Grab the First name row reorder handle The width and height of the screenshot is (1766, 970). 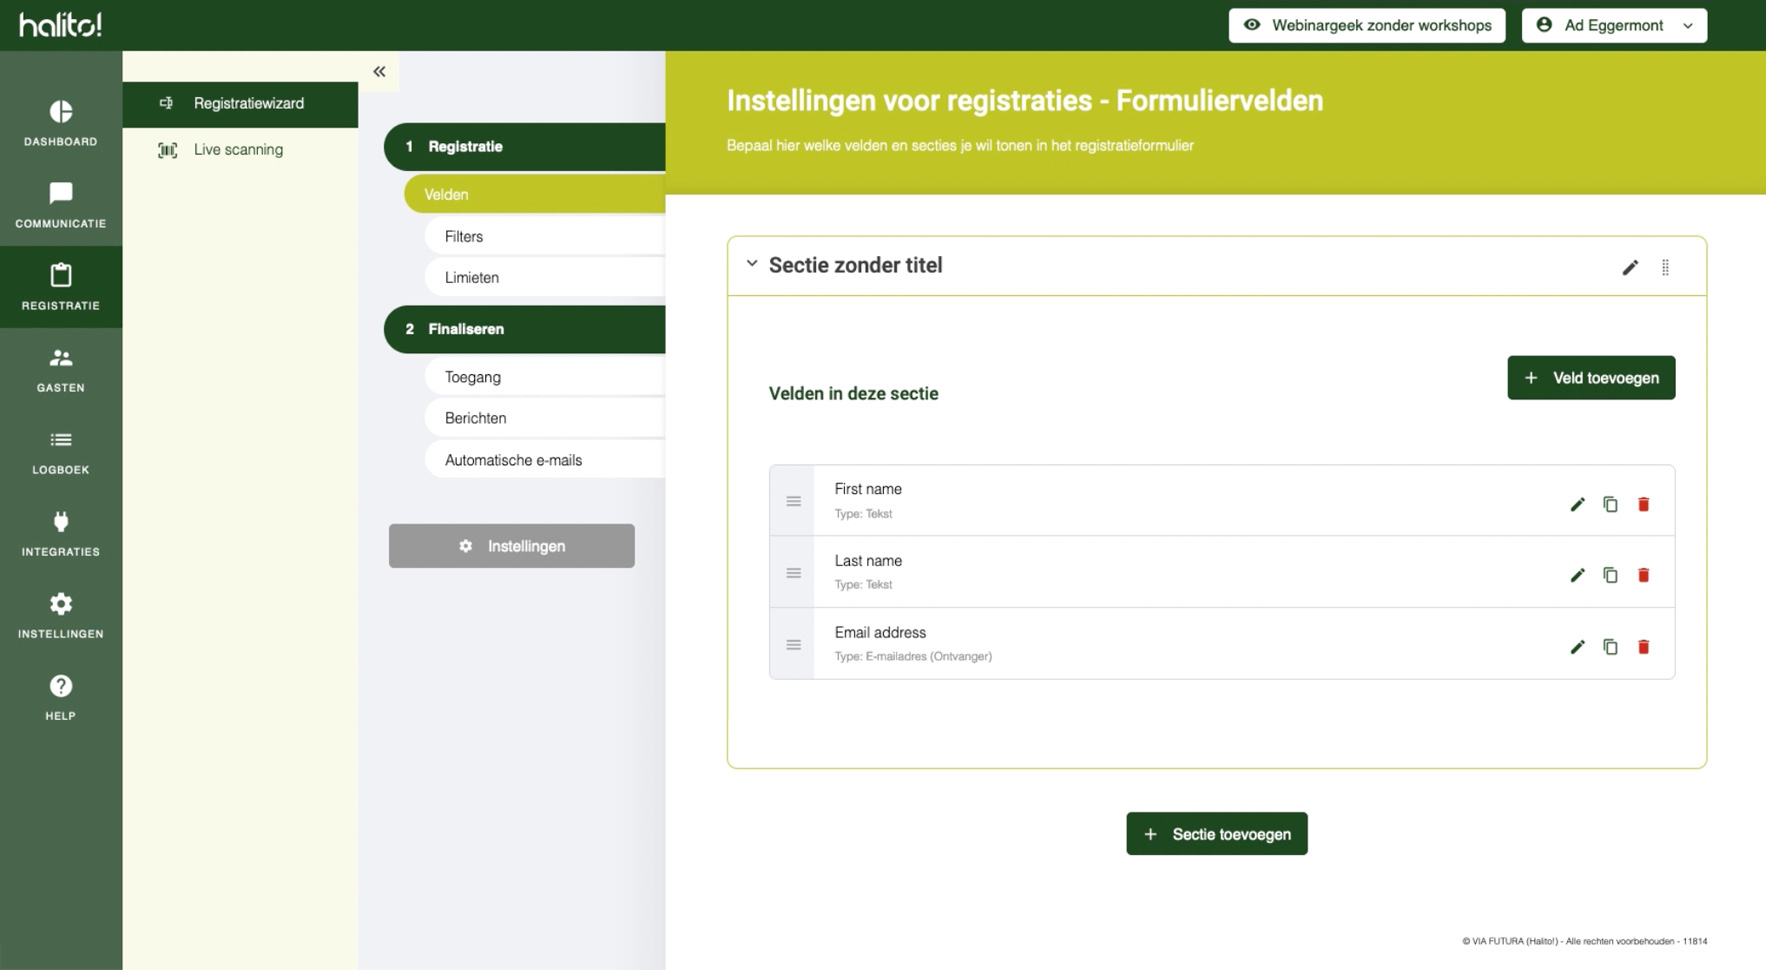pyautogui.click(x=793, y=501)
